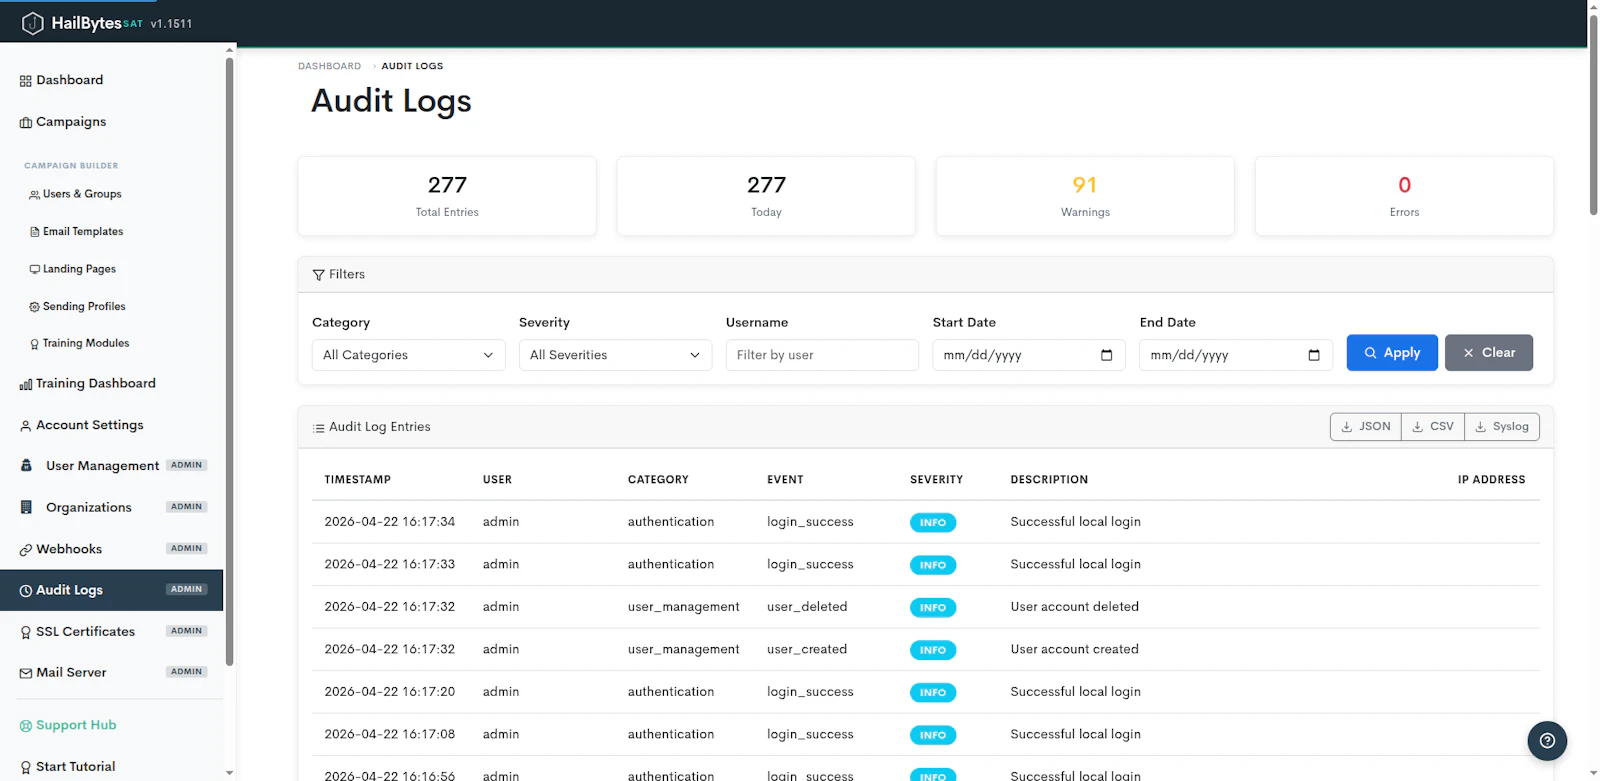Click the Sending Profiles gear icon
Screen dimensions: 1600x781
click(x=35, y=307)
